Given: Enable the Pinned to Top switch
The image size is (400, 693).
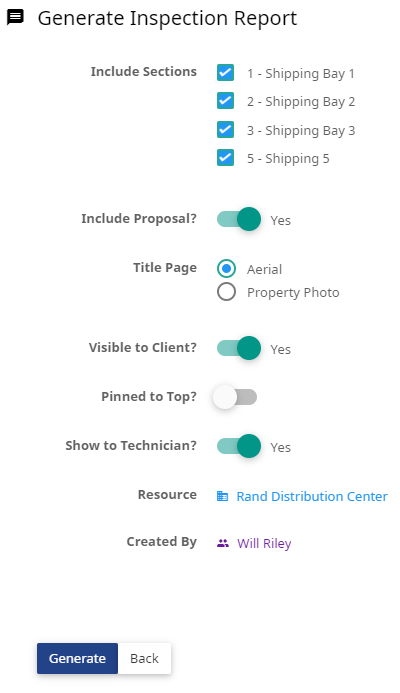Looking at the screenshot, I should click(x=235, y=397).
